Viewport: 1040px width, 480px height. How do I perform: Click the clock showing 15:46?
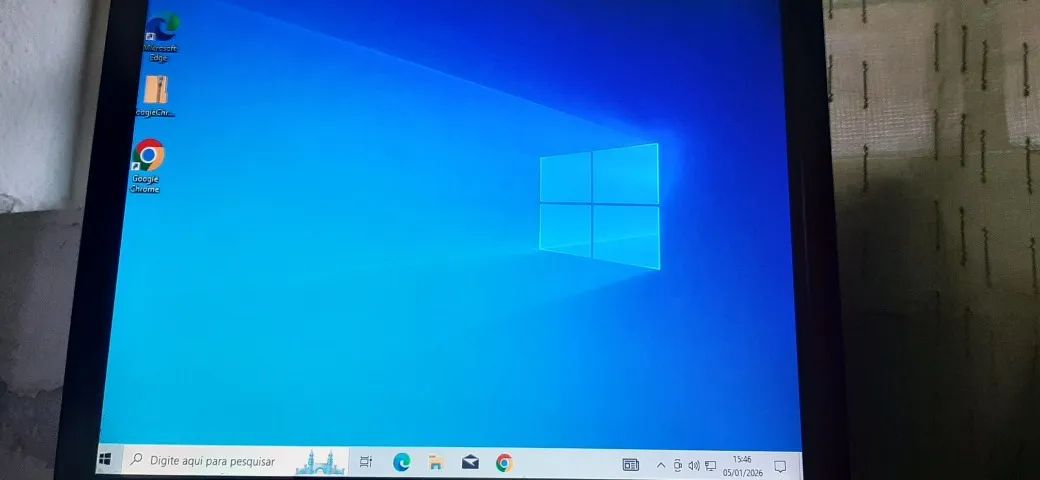[742, 460]
